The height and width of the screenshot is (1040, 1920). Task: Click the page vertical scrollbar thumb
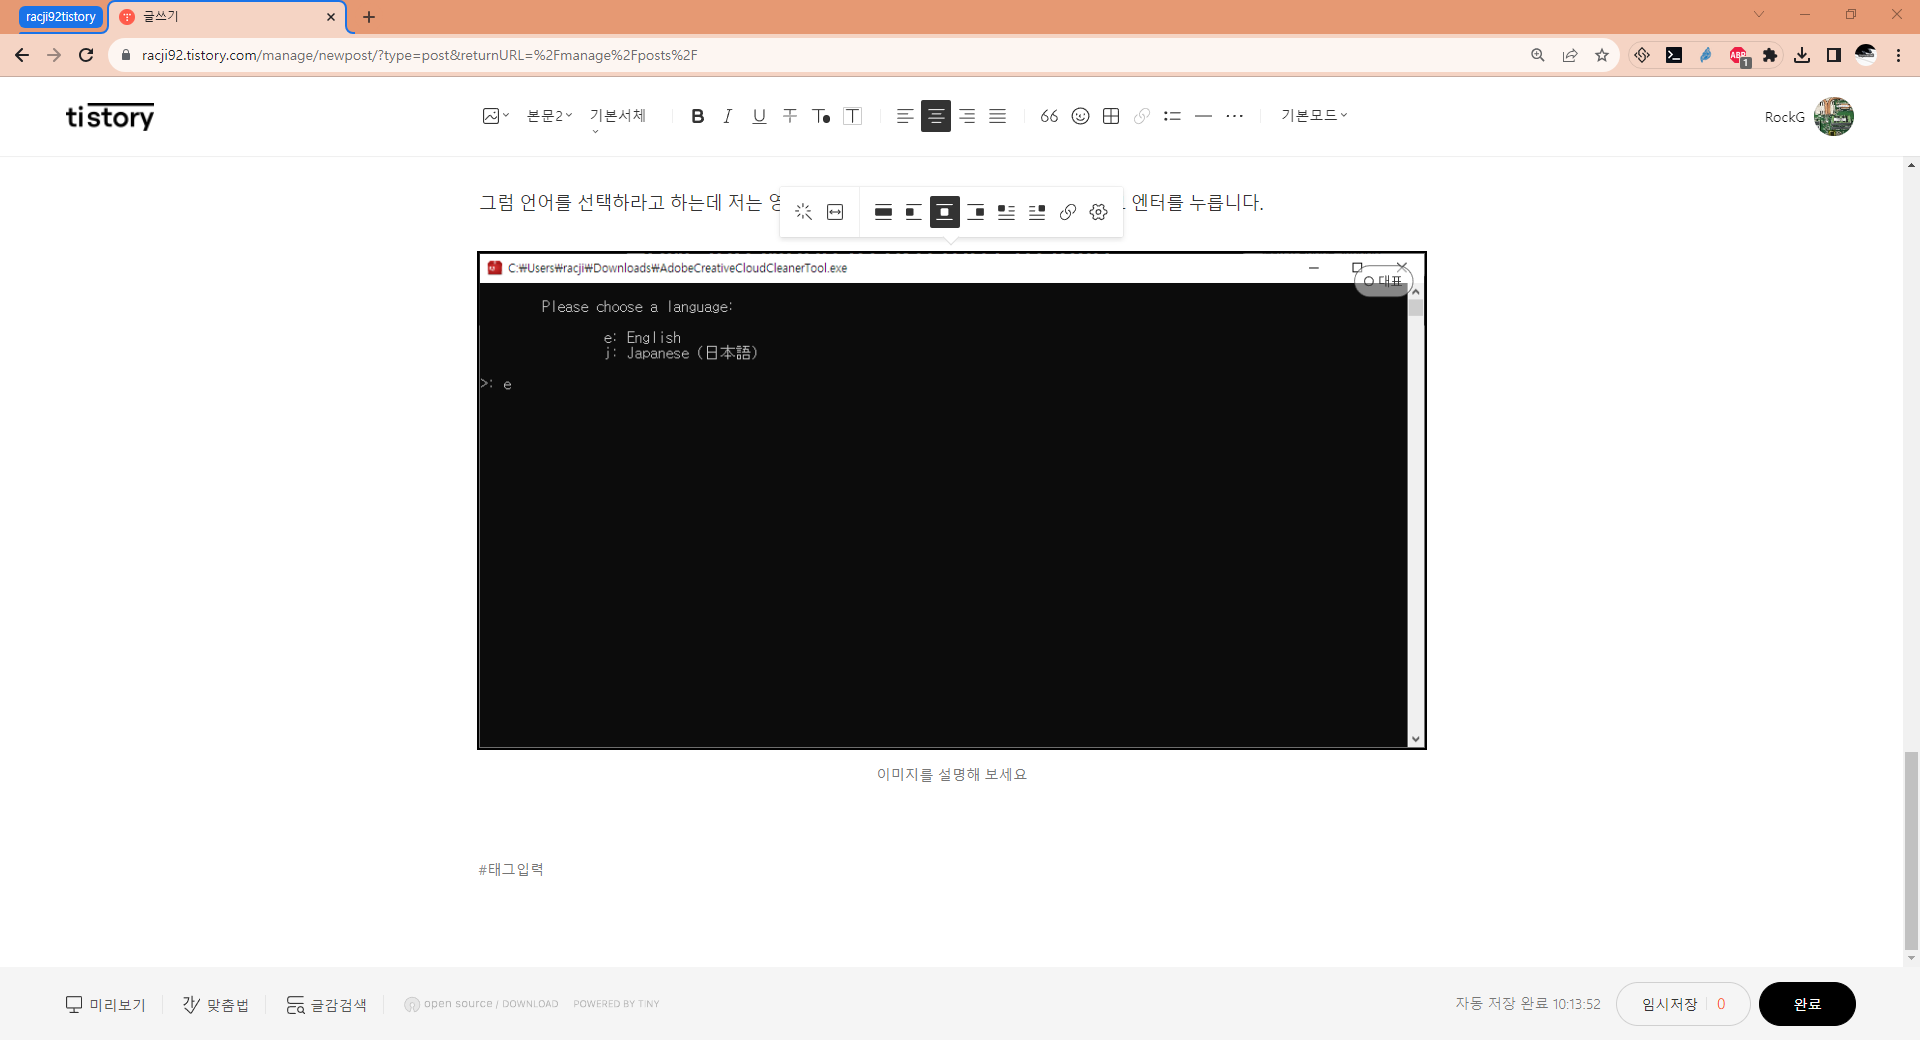pos(1911,850)
